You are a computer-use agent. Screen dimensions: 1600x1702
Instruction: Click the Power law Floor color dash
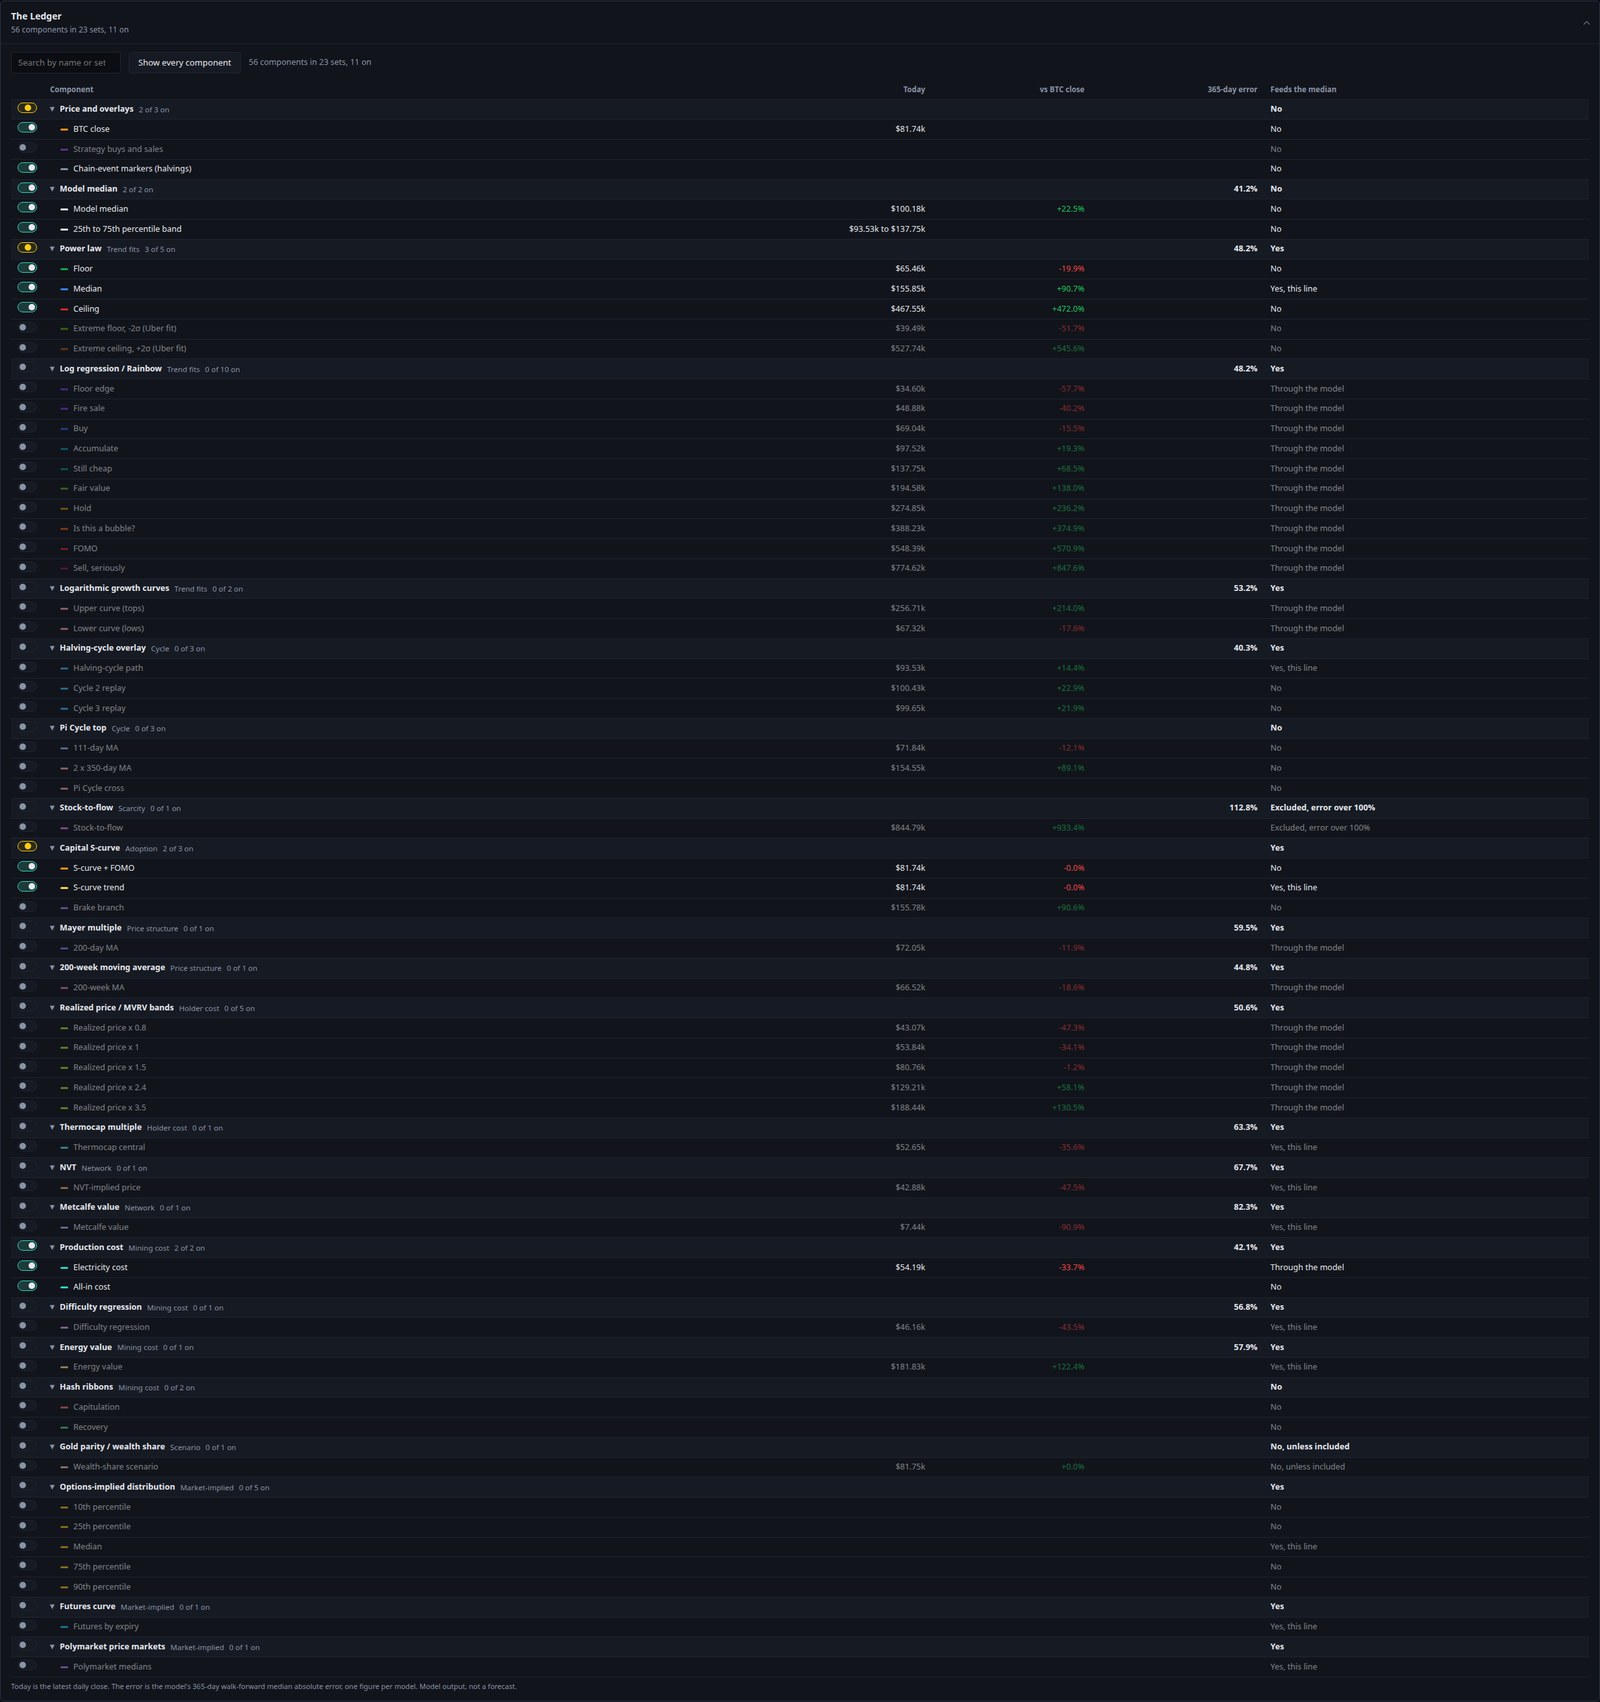pos(64,269)
